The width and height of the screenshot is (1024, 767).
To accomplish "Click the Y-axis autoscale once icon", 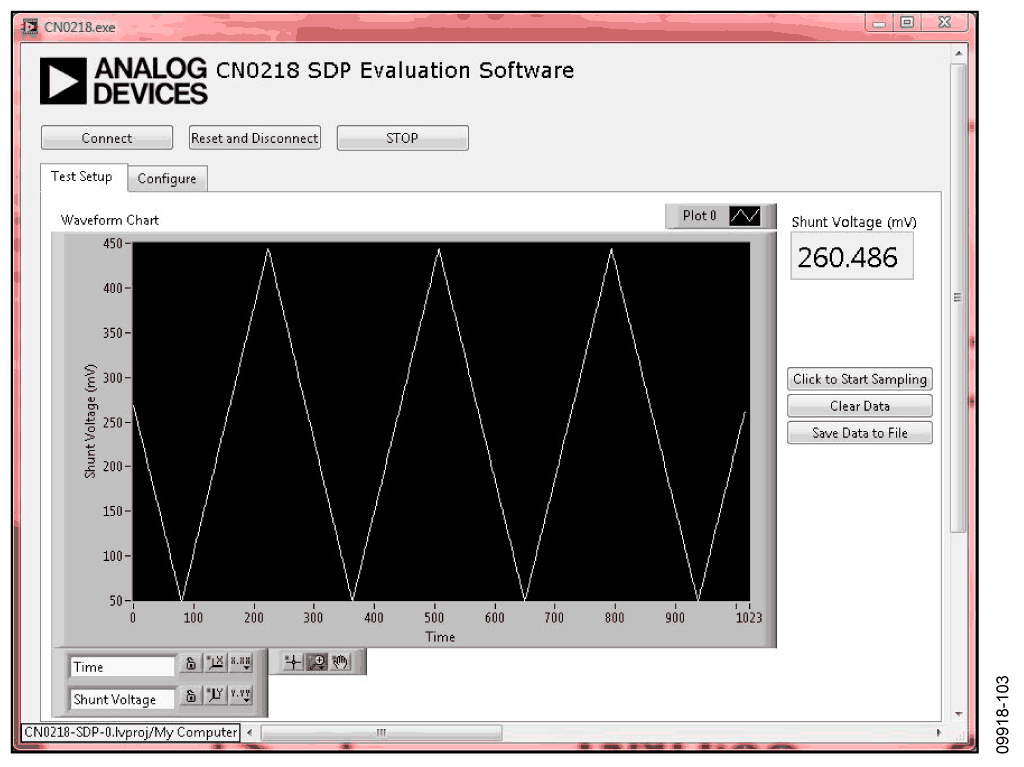I will [x=215, y=697].
